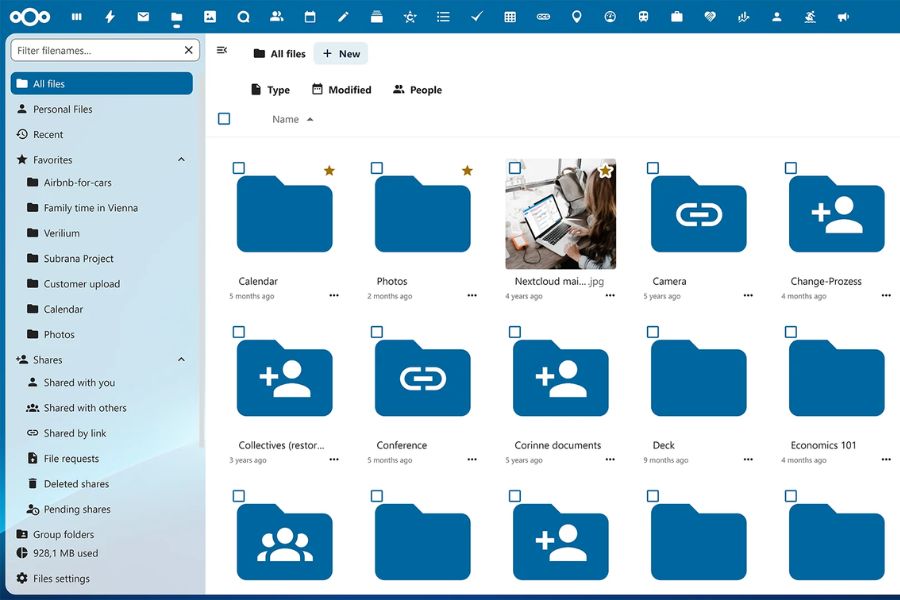Open the Announcements megaphone app
Viewport: 900px width, 600px height.
843,17
